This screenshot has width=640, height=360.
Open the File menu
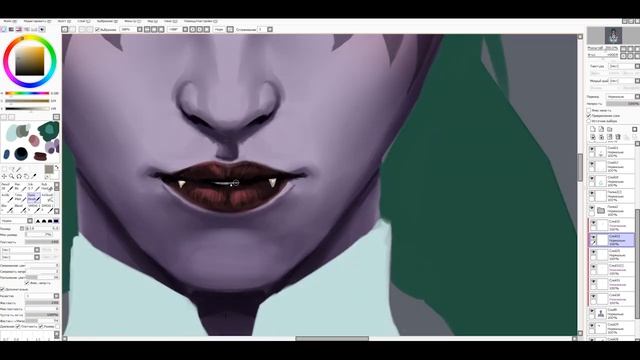pyautogui.click(x=10, y=21)
